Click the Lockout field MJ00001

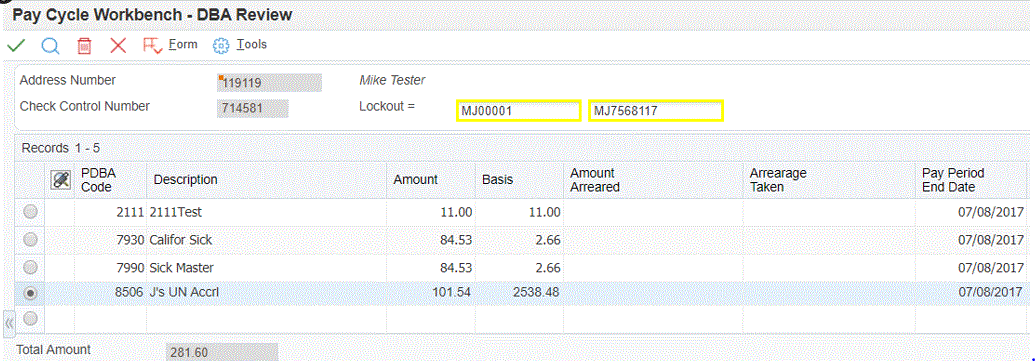pos(518,111)
